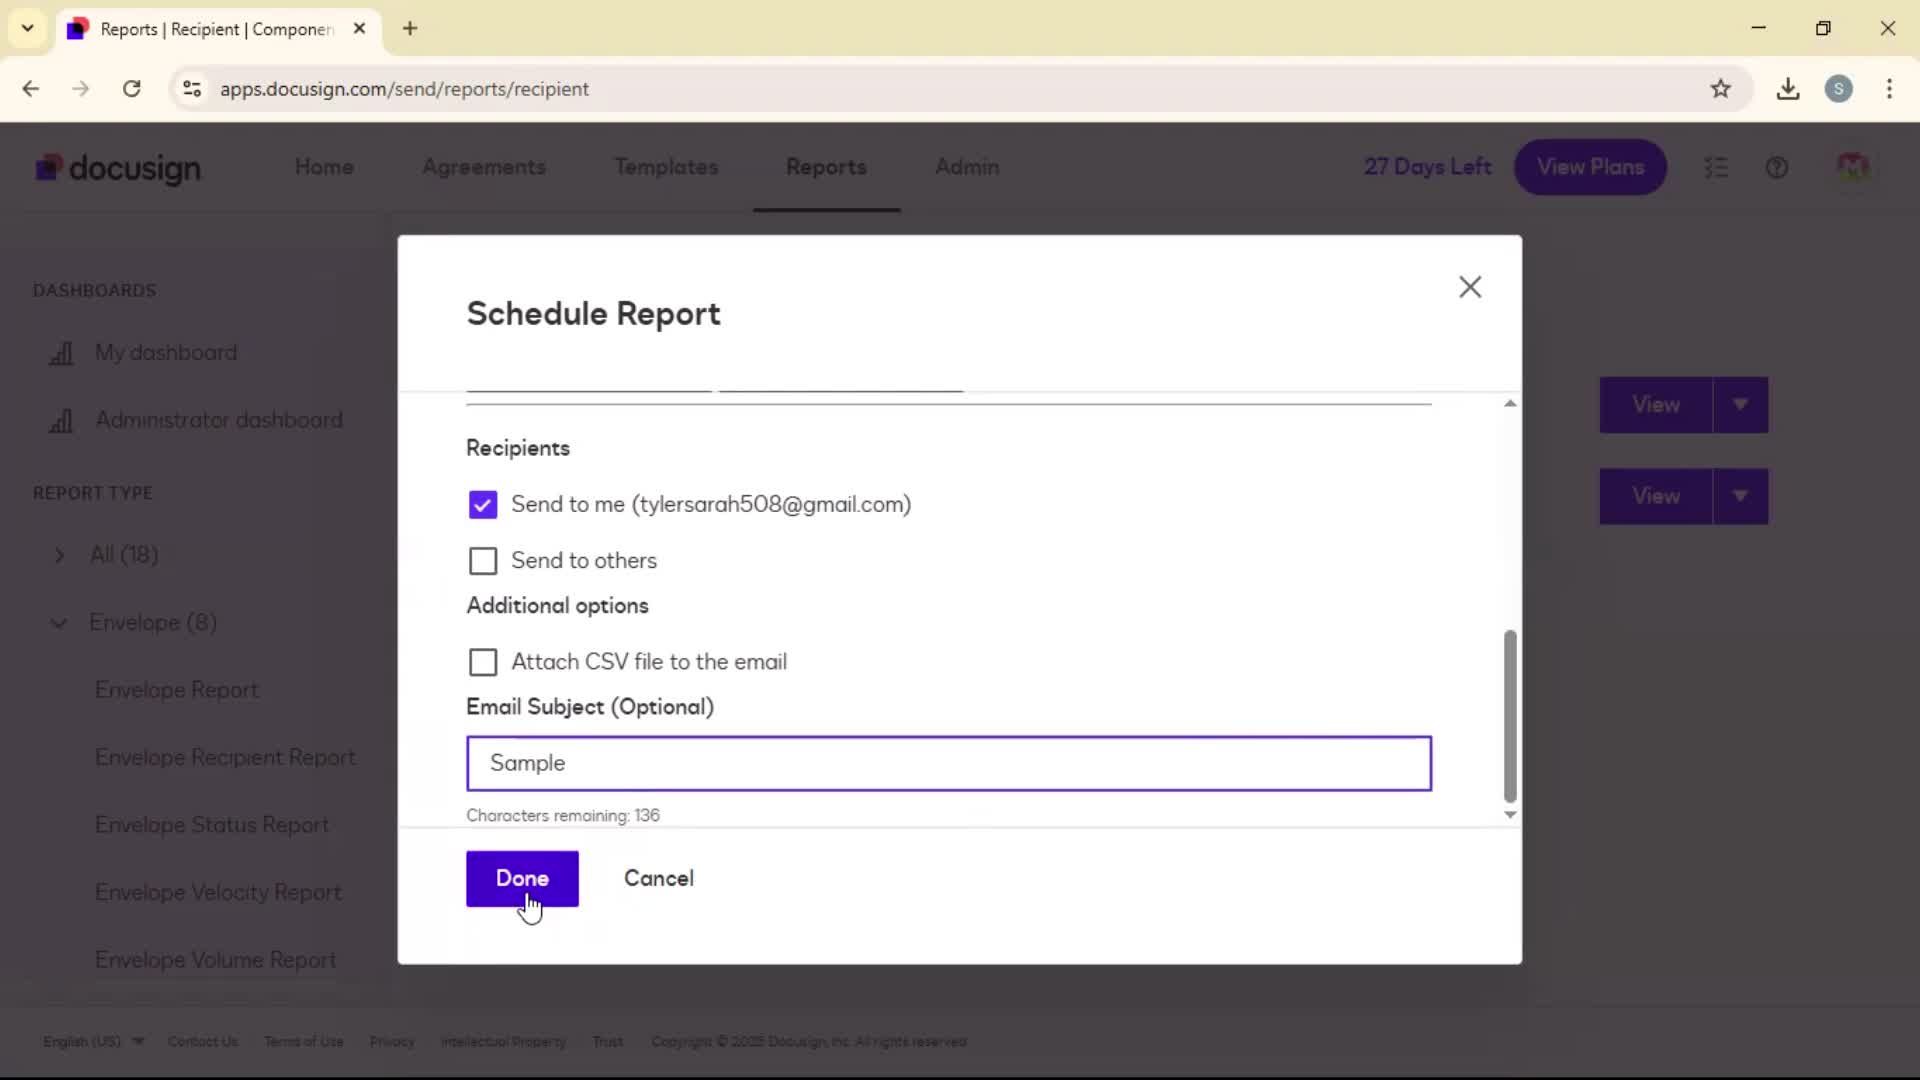
Task: View site information icon in address bar
Action: (192, 89)
